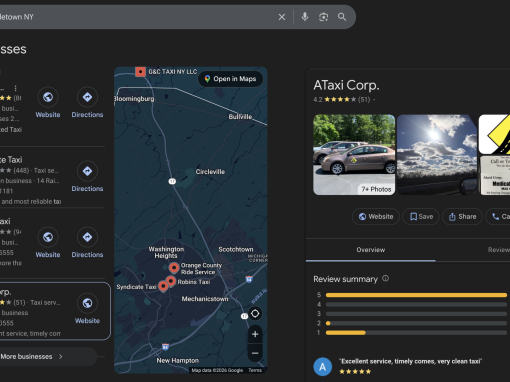This screenshot has height=382, width=510.
Task: Click the 'Excellent service, timely comes' review quote
Action: [x=410, y=361]
